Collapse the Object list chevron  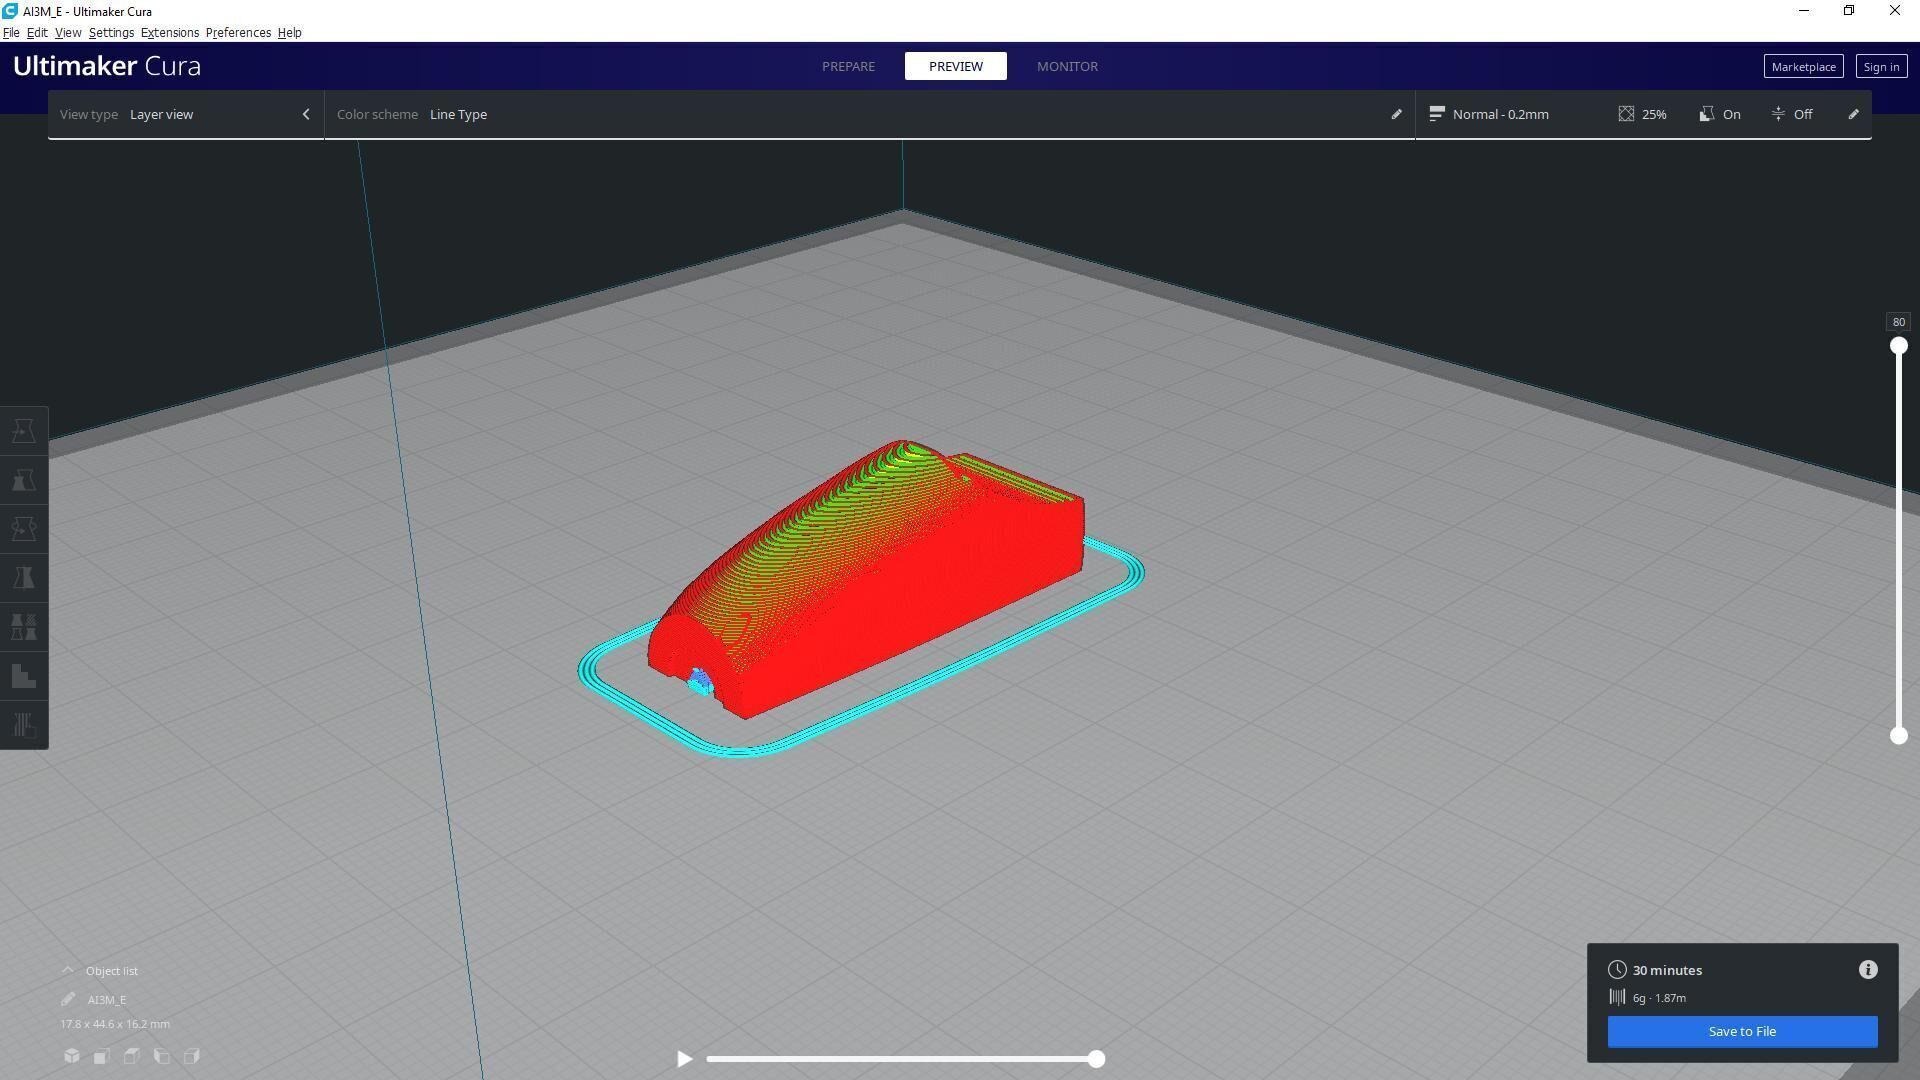click(x=68, y=970)
